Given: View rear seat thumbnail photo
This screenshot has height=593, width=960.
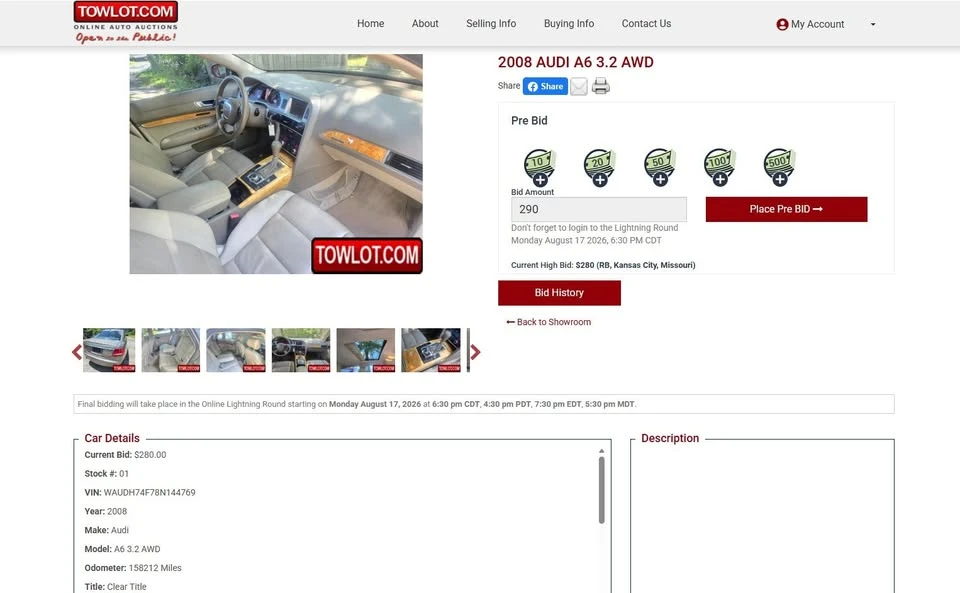Looking at the screenshot, I should [x=171, y=350].
